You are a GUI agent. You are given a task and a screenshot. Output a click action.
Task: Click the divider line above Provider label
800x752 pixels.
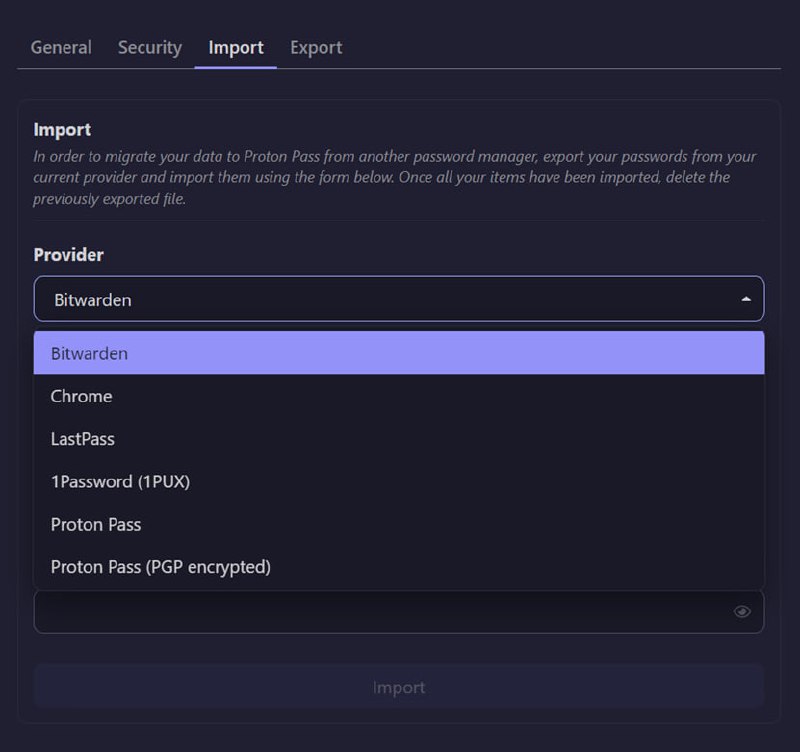398,220
